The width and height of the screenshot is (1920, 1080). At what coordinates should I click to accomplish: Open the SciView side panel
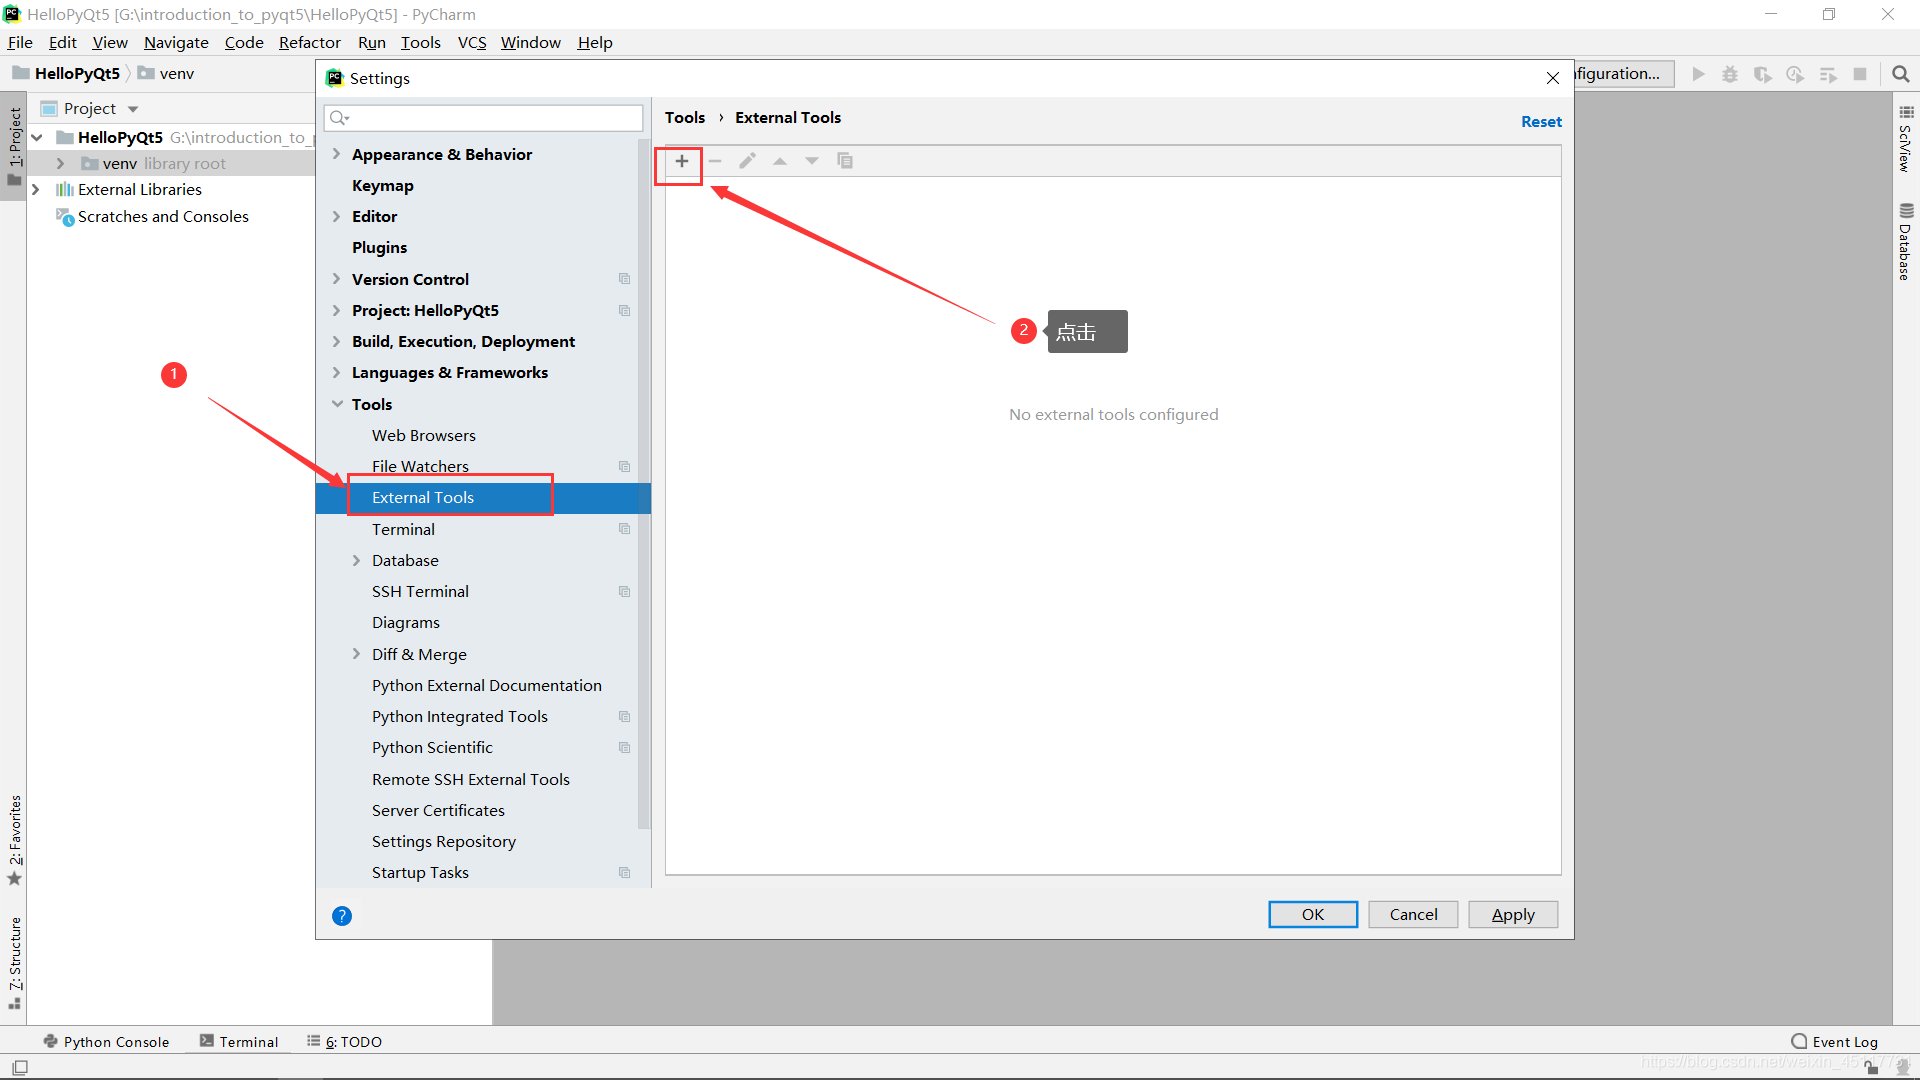(x=1906, y=140)
